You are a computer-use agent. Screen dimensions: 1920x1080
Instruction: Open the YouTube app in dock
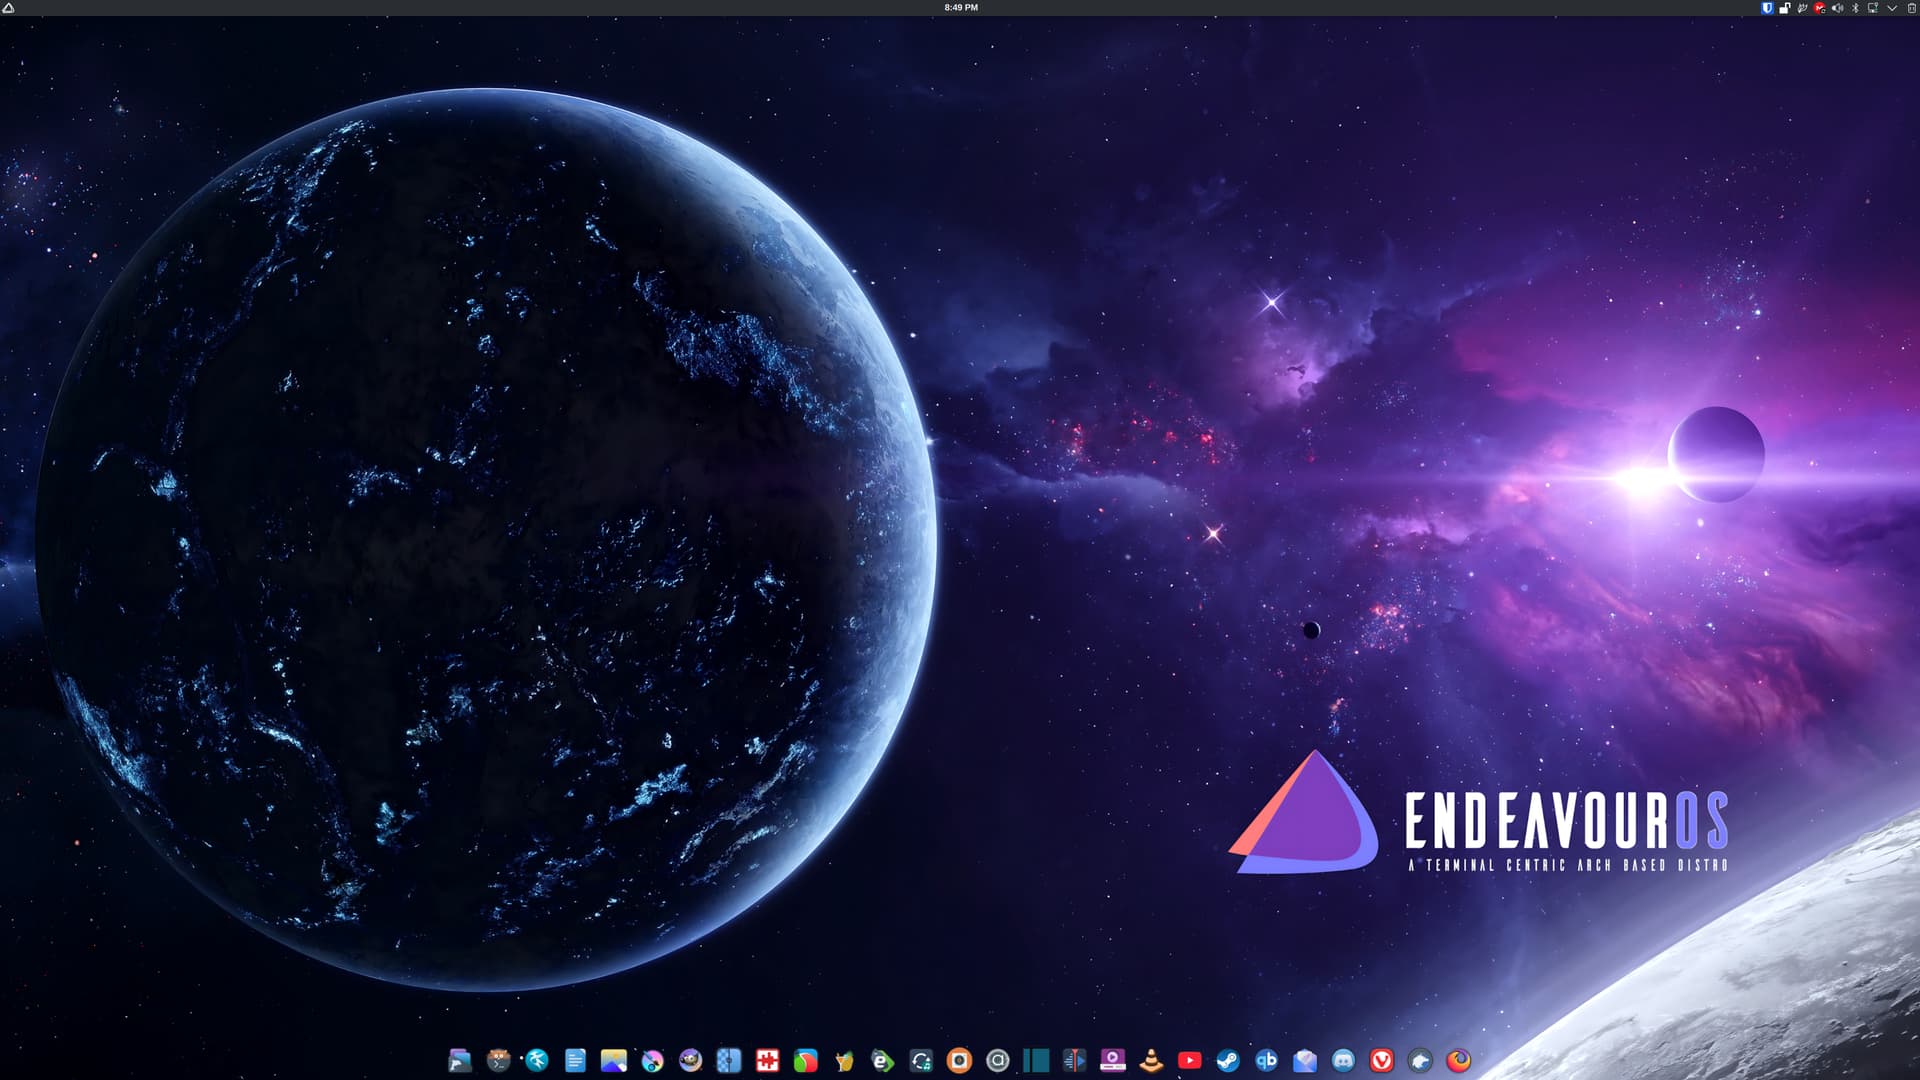click(1189, 1061)
